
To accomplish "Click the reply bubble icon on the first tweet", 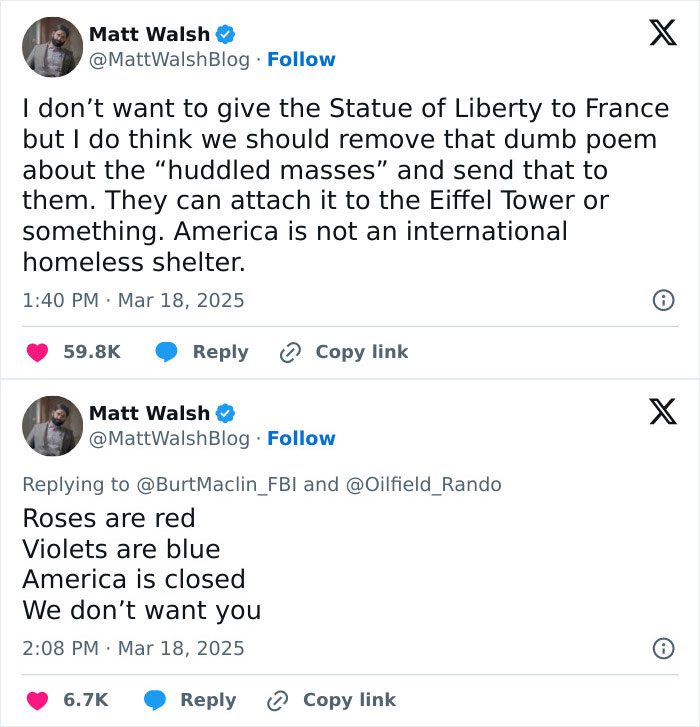I will coord(166,352).
